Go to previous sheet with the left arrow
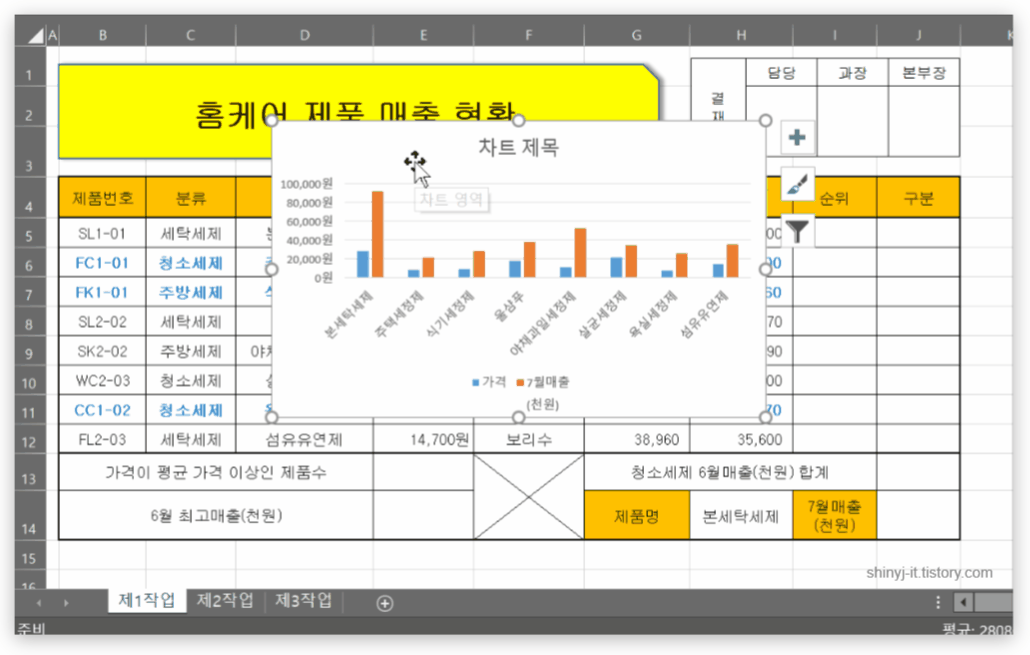This screenshot has height=655, width=1030. pyautogui.click(x=39, y=602)
